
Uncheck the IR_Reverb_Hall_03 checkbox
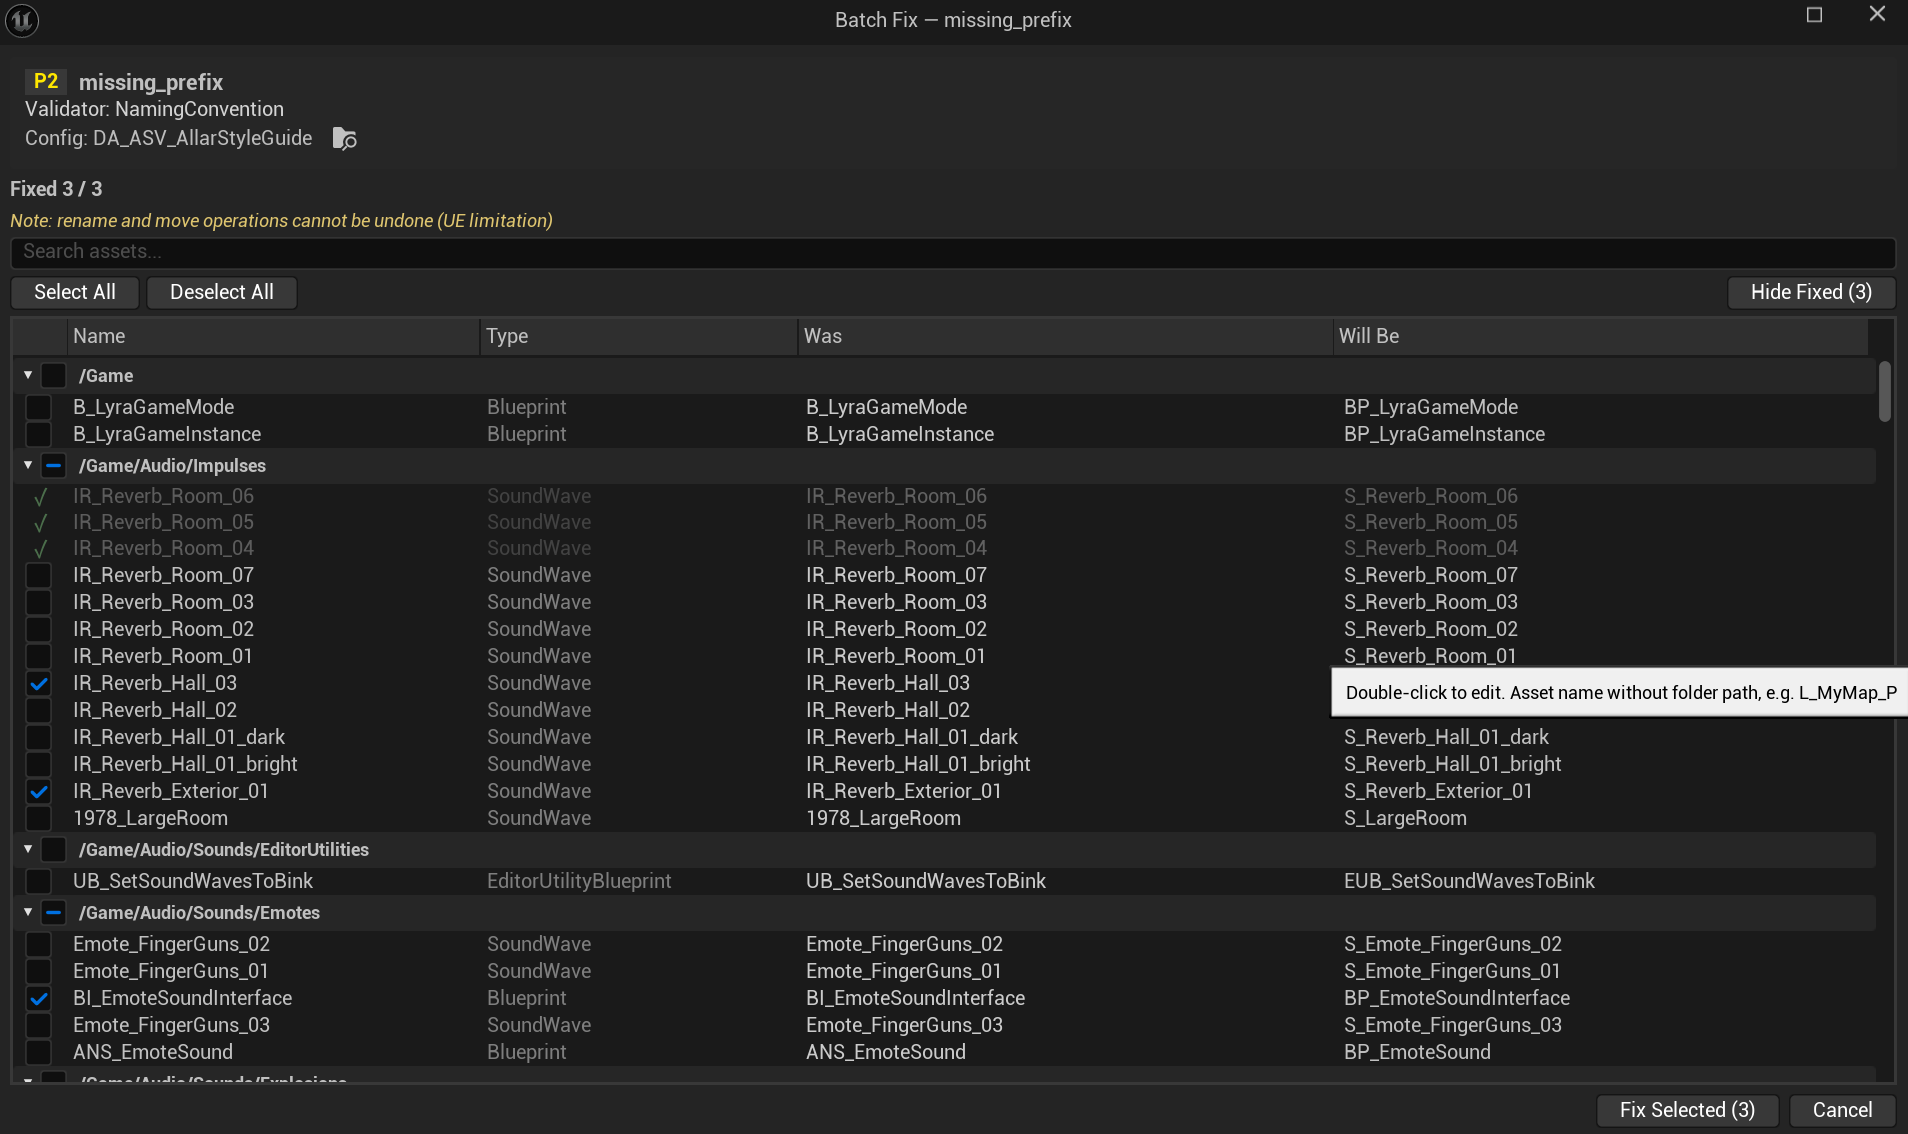coord(38,683)
